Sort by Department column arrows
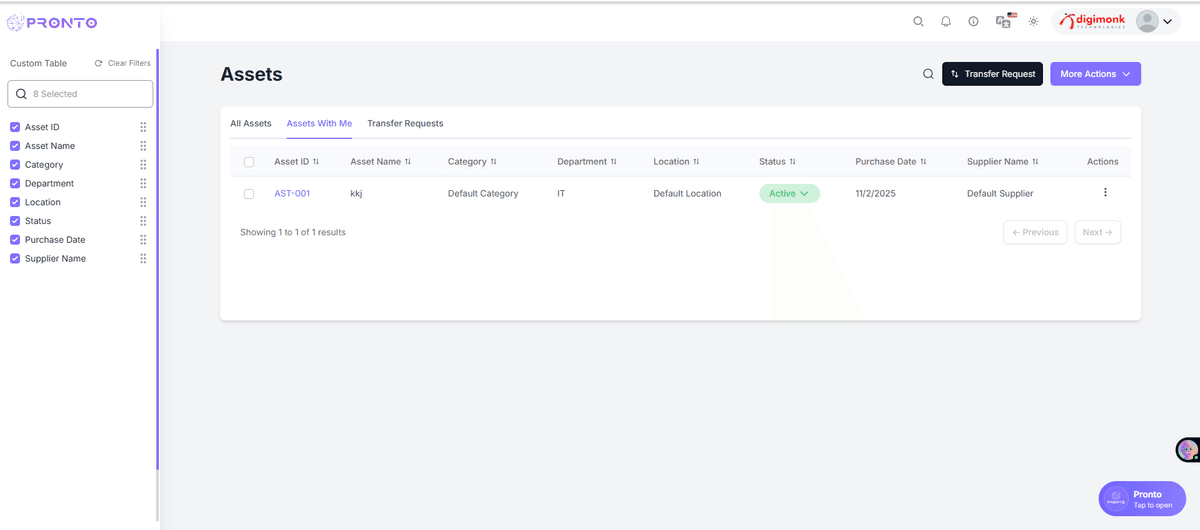The width and height of the screenshot is (1200, 530). pos(614,162)
